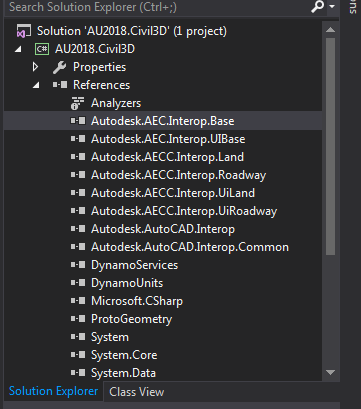Select the Properties item
The image size is (361, 409).
[99, 67]
